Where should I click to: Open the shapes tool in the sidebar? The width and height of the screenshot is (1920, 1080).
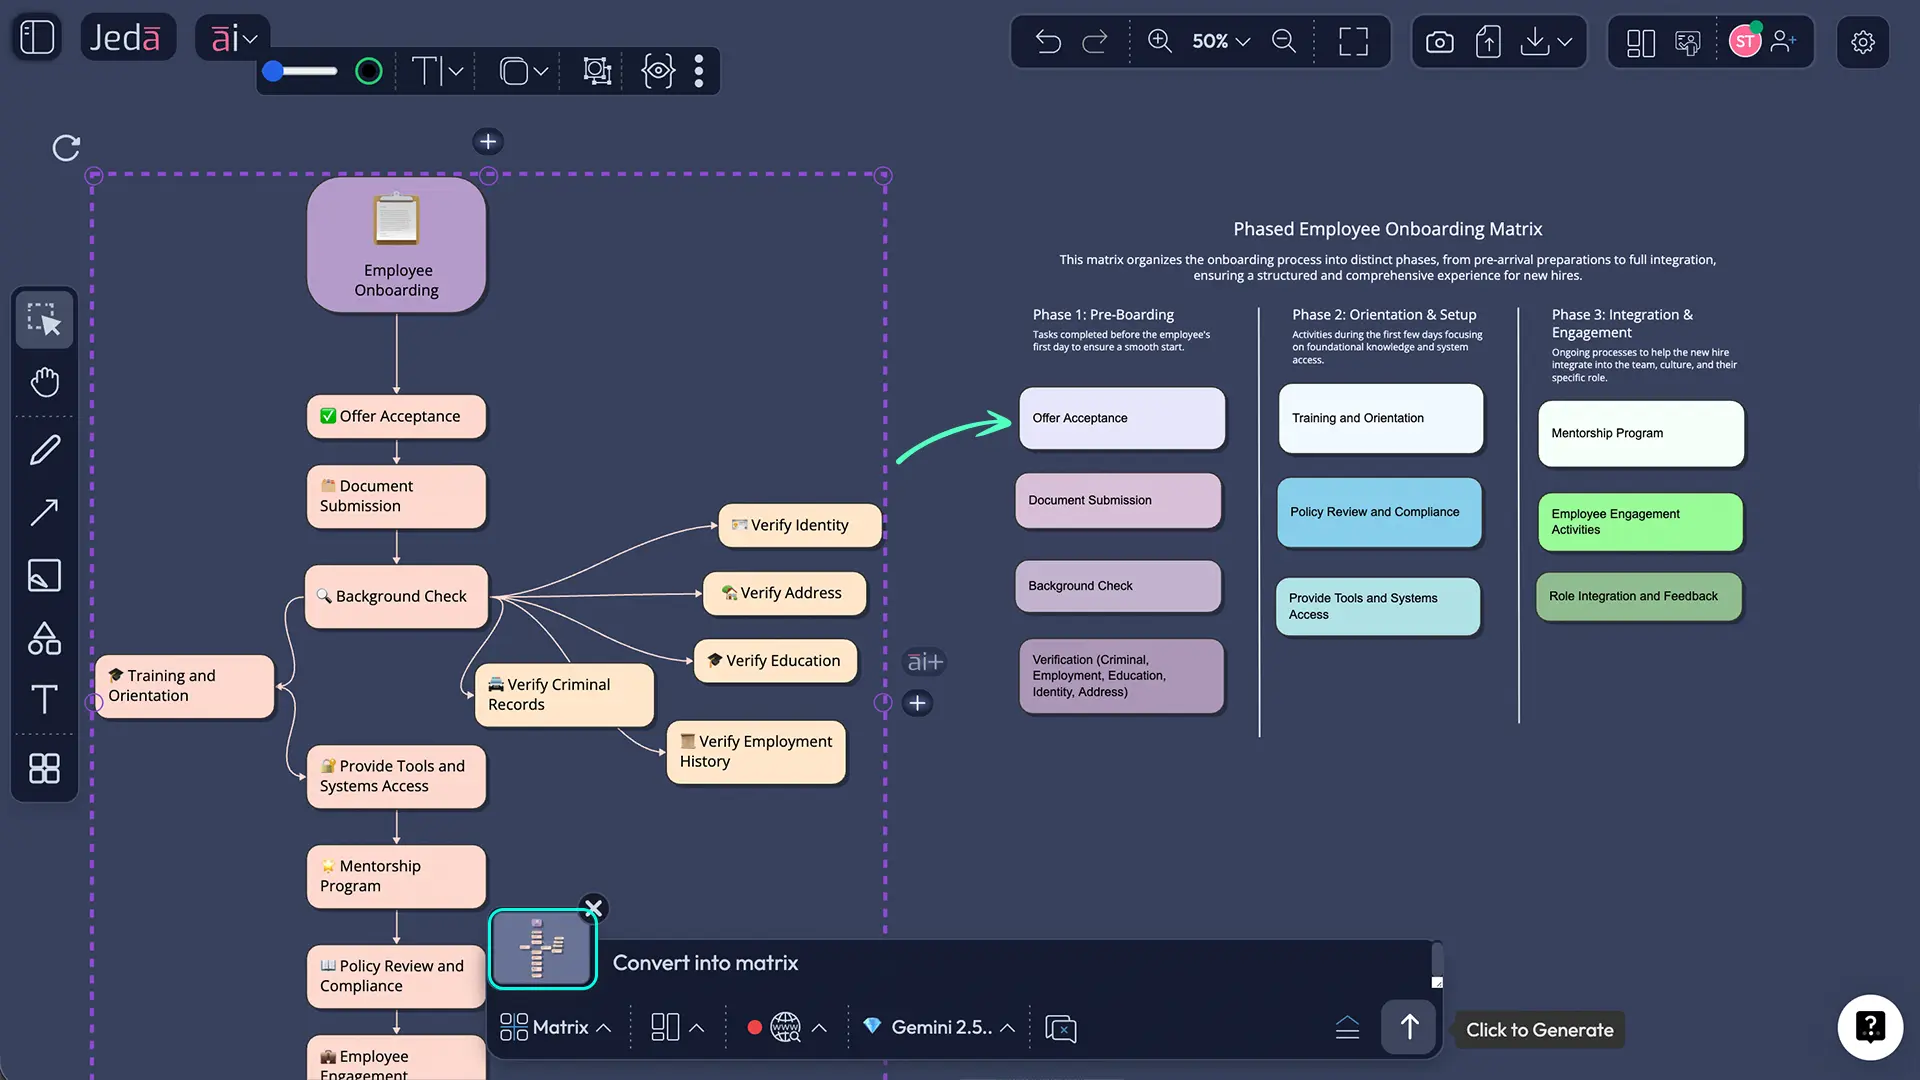(44, 638)
